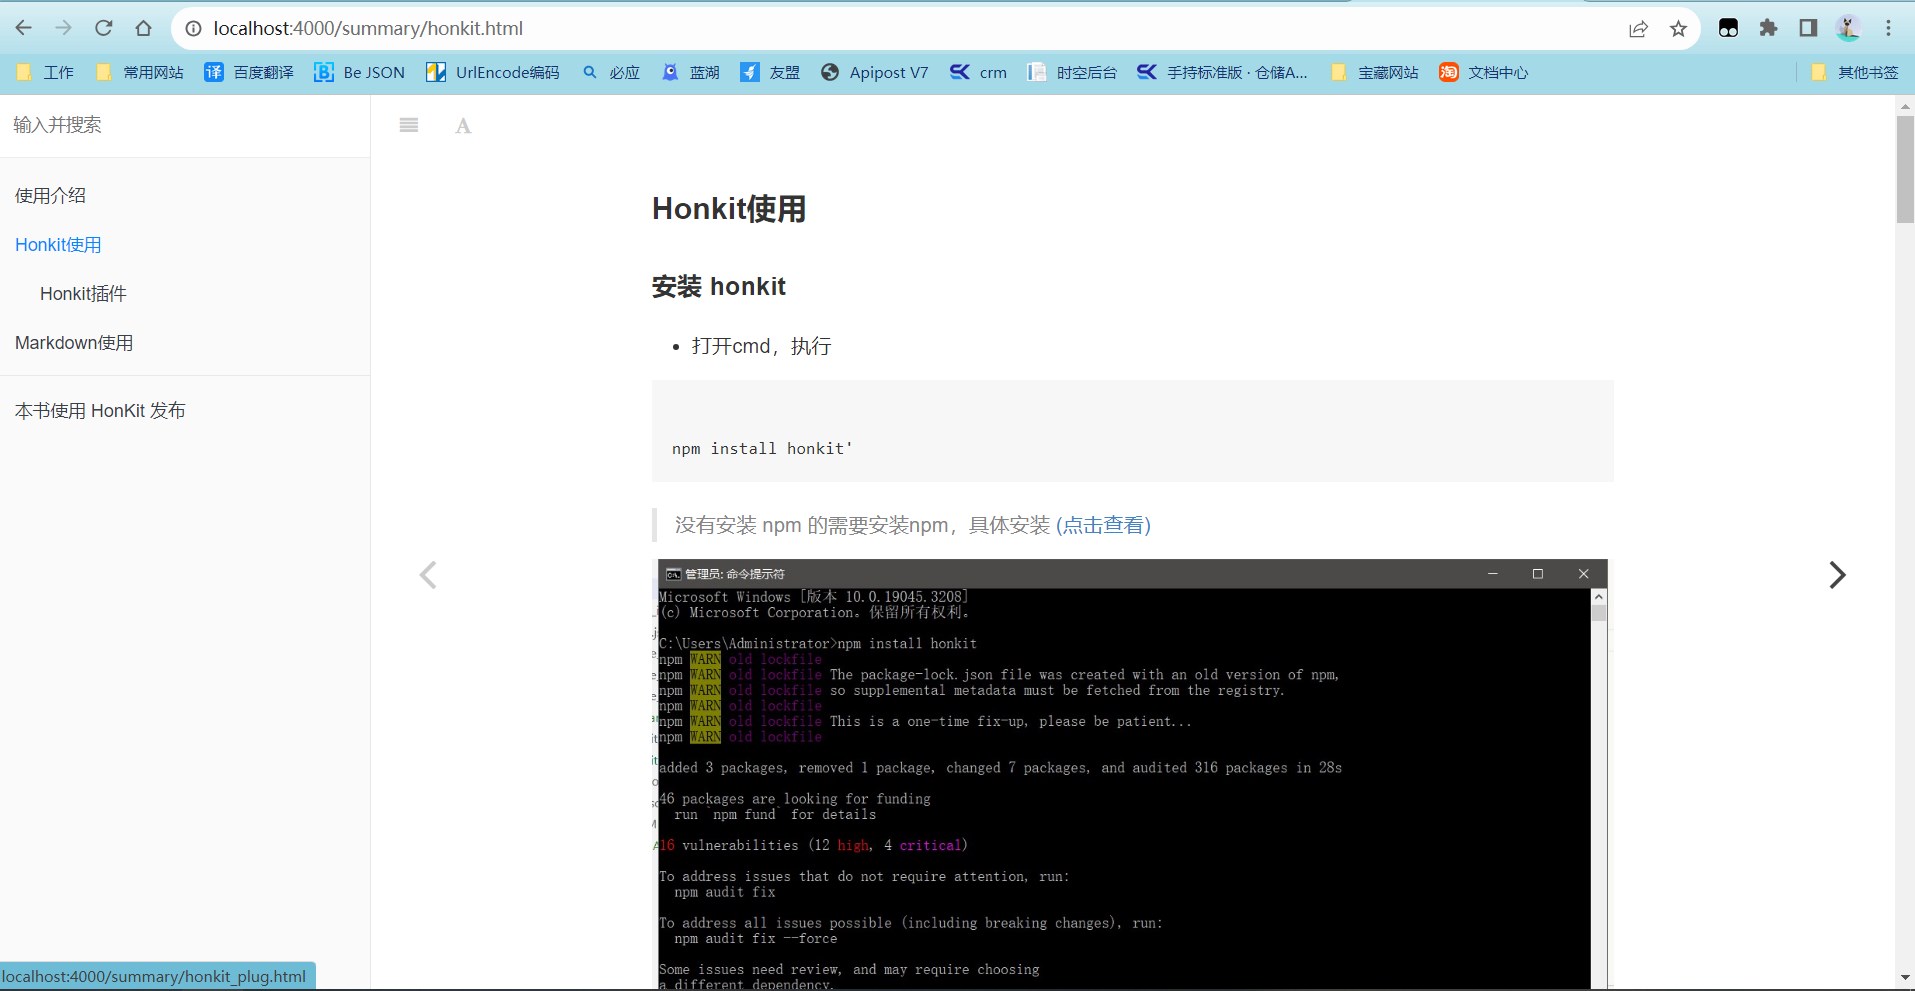This screenshot has width=1915, height=991.
Task: Select the Honkit使用 chapter in sidebar
Action: click(58, 245)
